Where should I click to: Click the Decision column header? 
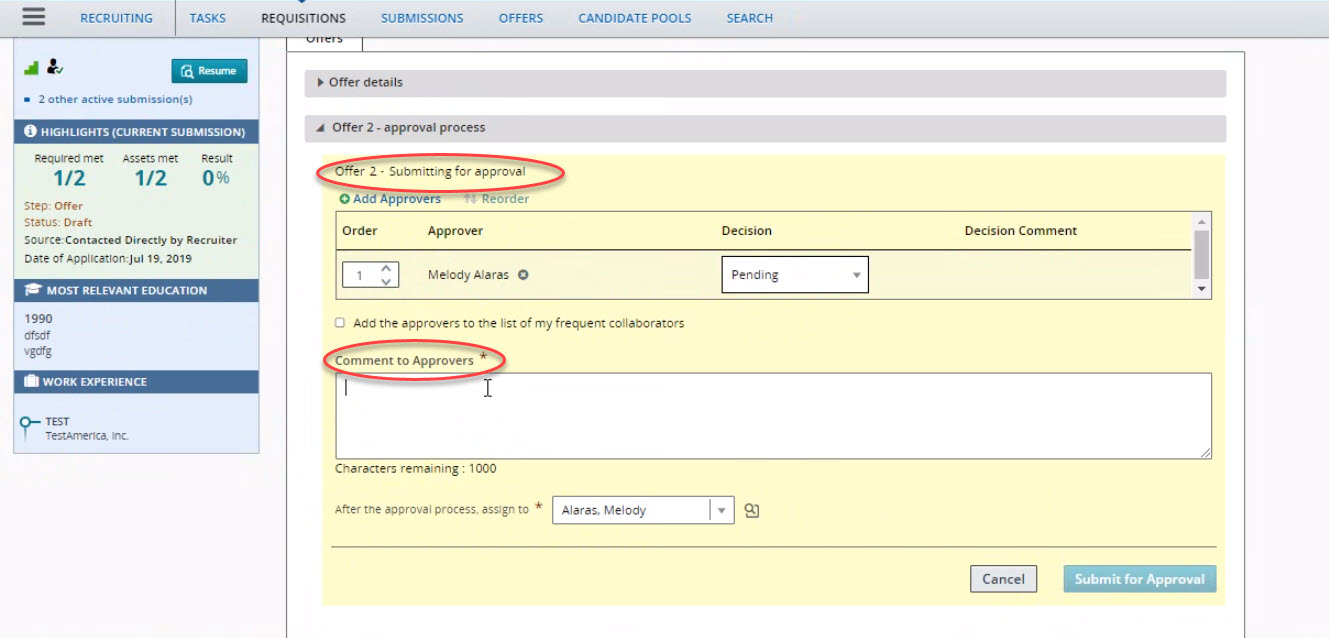coord(747,231)
